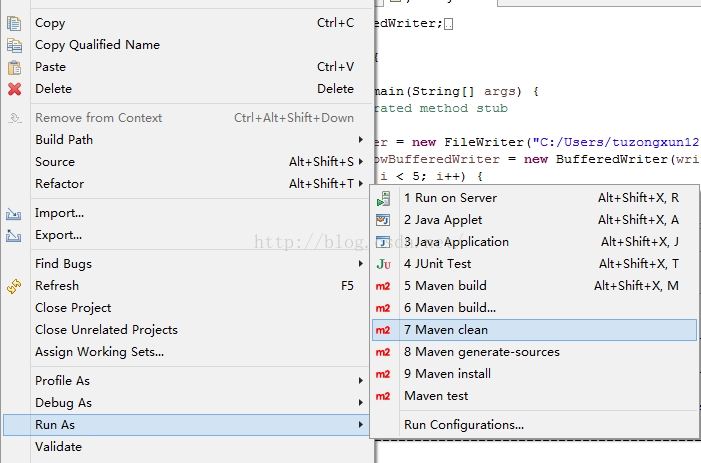Click the yellow Refresh arrows icon

click(x=14, y=286)
